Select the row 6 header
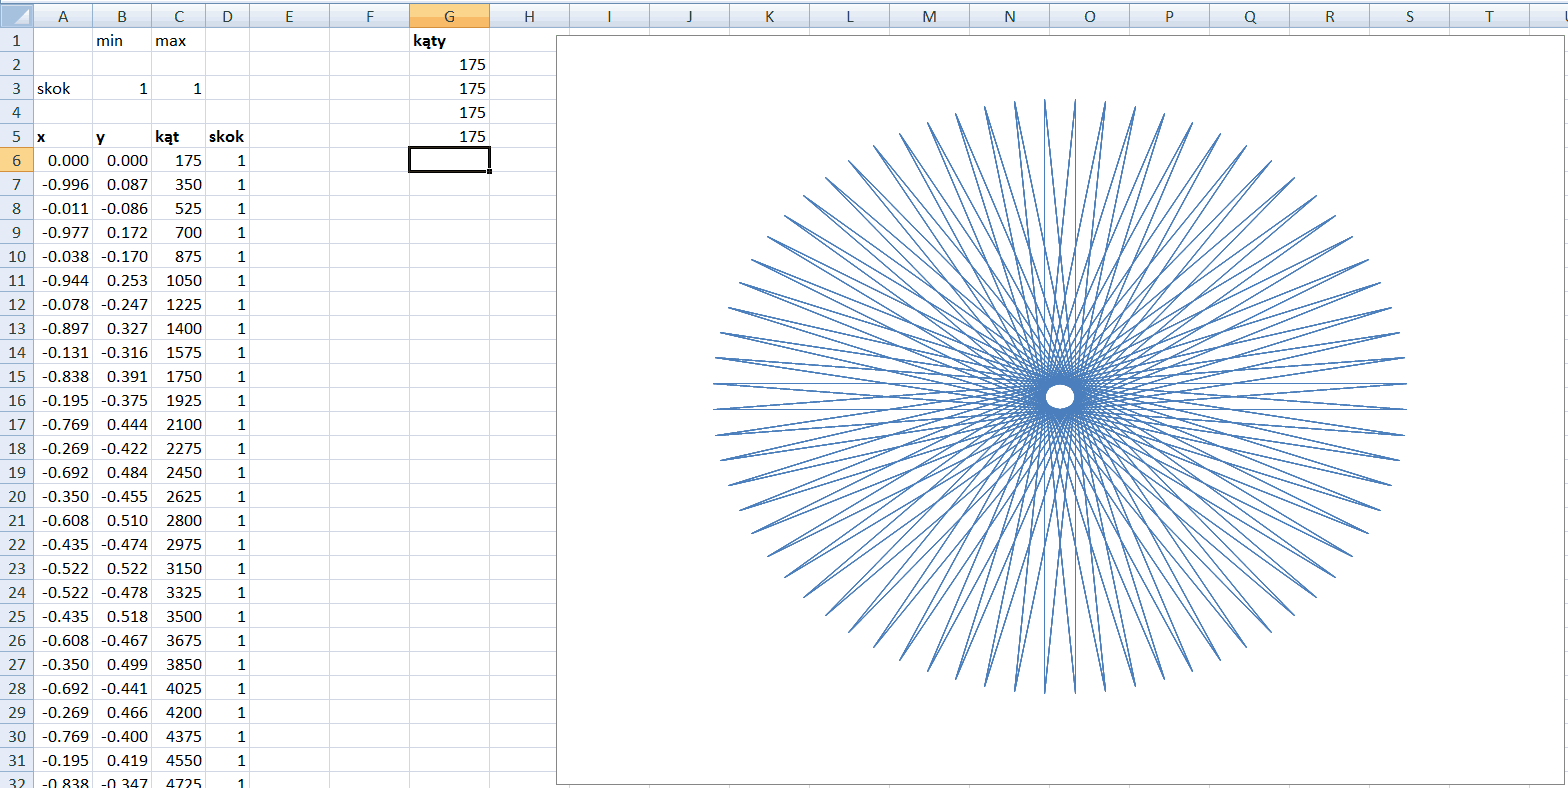Image resolution: width=1568 pixels, height=788 pixels. click(17, 160)
